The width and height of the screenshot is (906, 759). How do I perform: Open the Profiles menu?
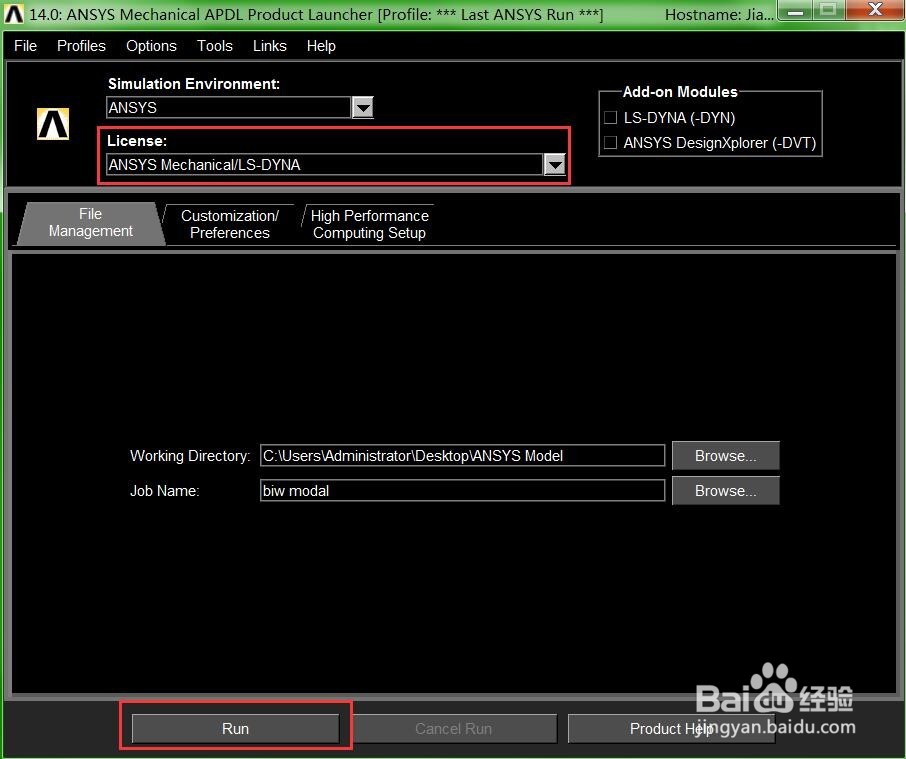coord(81,46)
